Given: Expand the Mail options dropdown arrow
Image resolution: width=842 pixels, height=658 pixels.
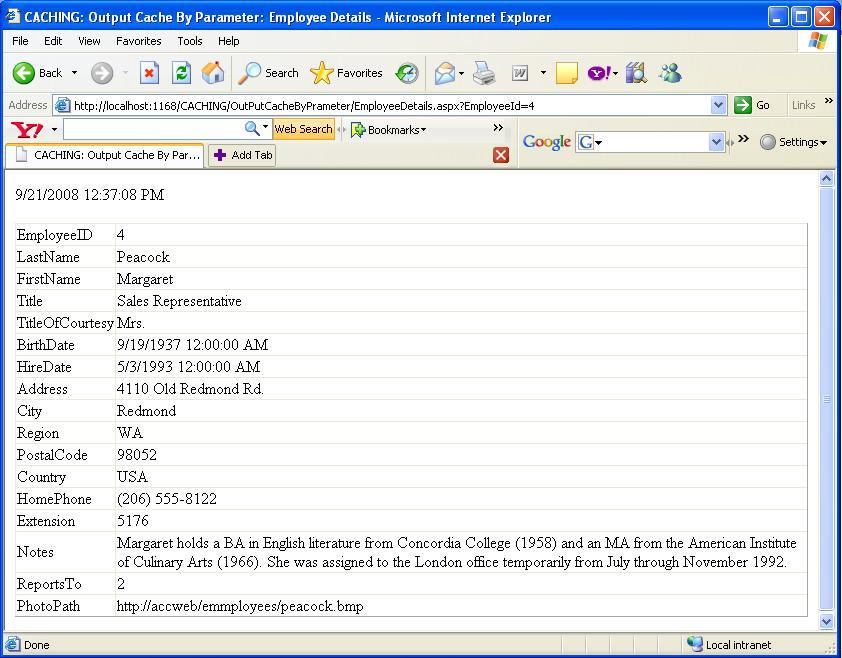Looking at the screenshot, I should point(461,74).
